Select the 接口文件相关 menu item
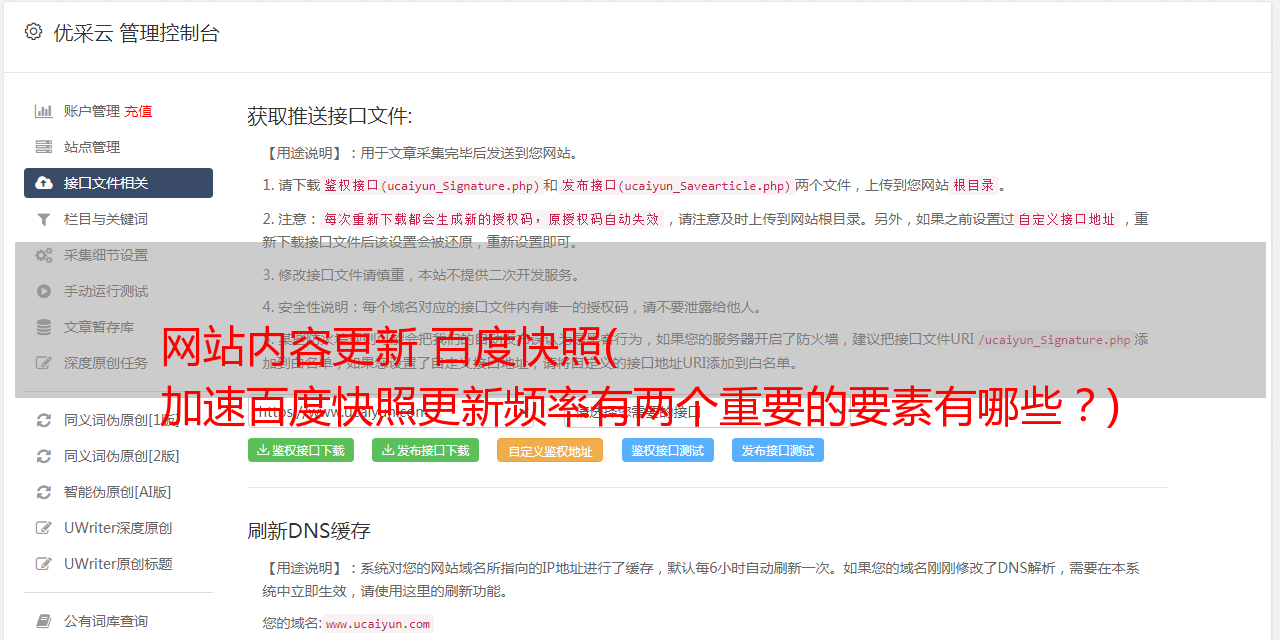The image size is (1280, 640). pyautogui.click(x=118, y=183)
